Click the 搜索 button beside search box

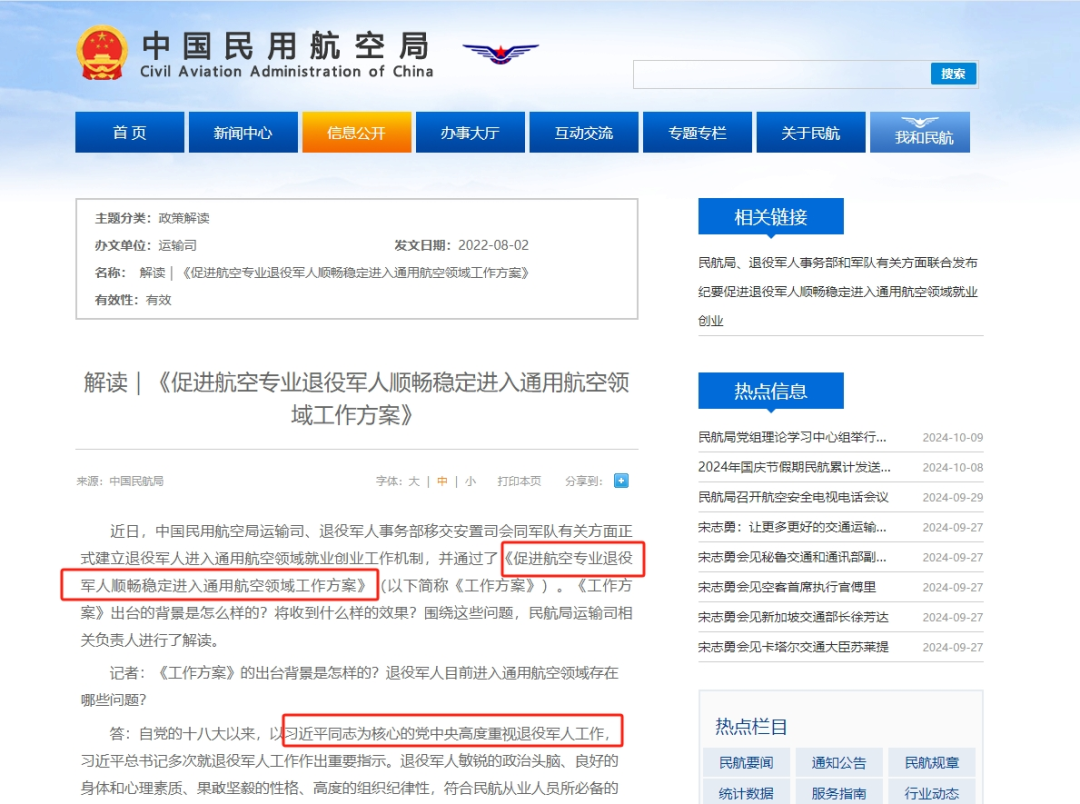[953, 73]
